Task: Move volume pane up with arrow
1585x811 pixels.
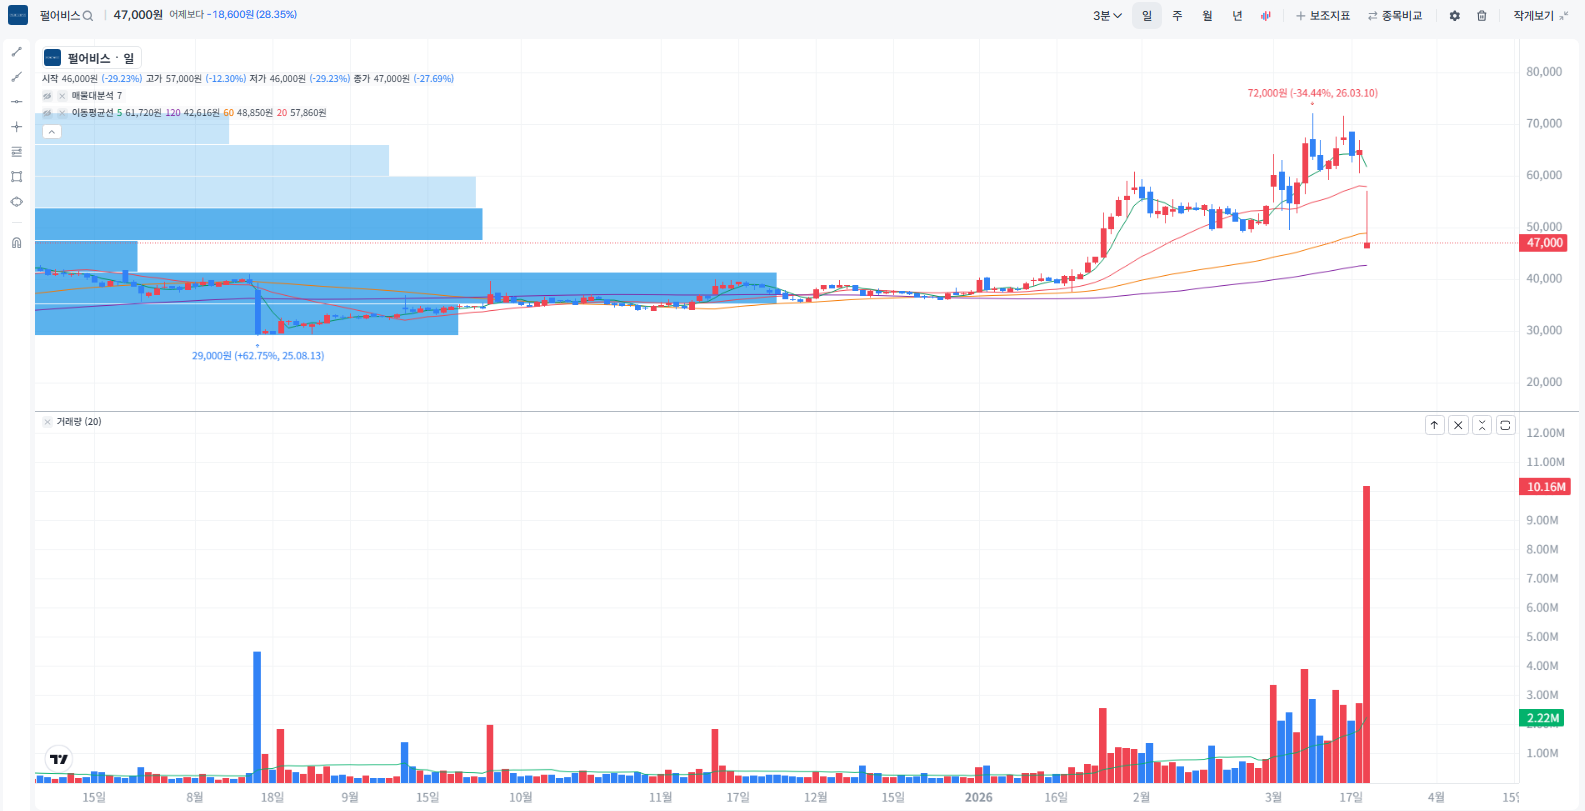Action: [x=1434, y=425]
